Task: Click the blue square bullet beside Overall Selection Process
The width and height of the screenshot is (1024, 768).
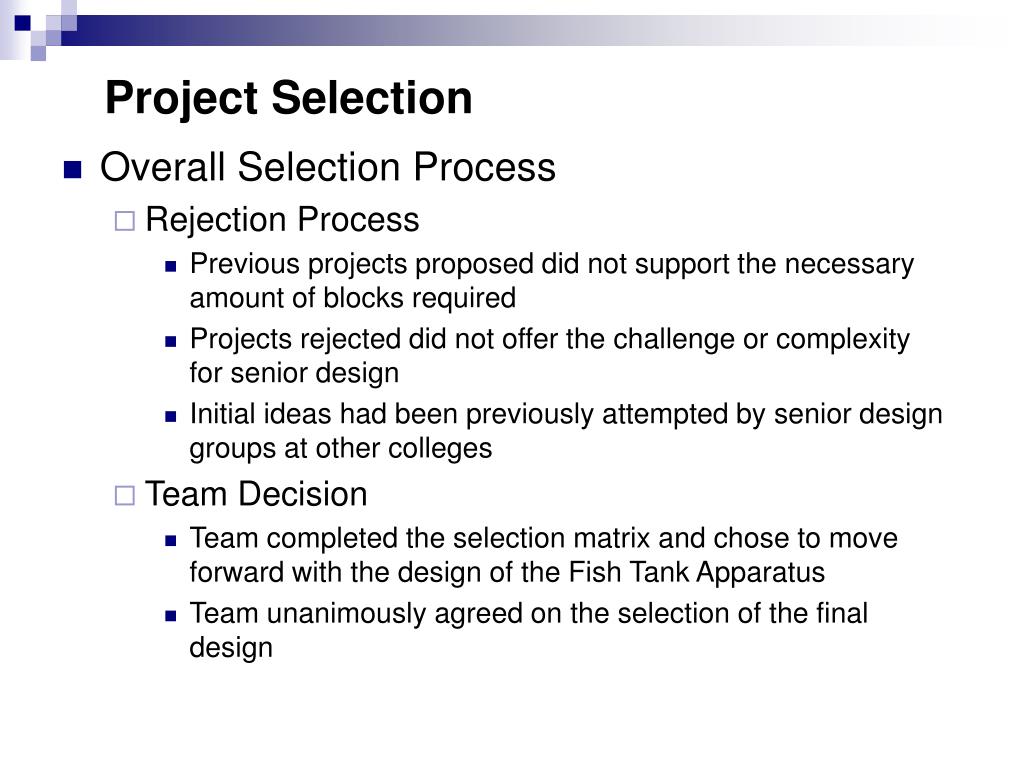Action: [72, 170]
